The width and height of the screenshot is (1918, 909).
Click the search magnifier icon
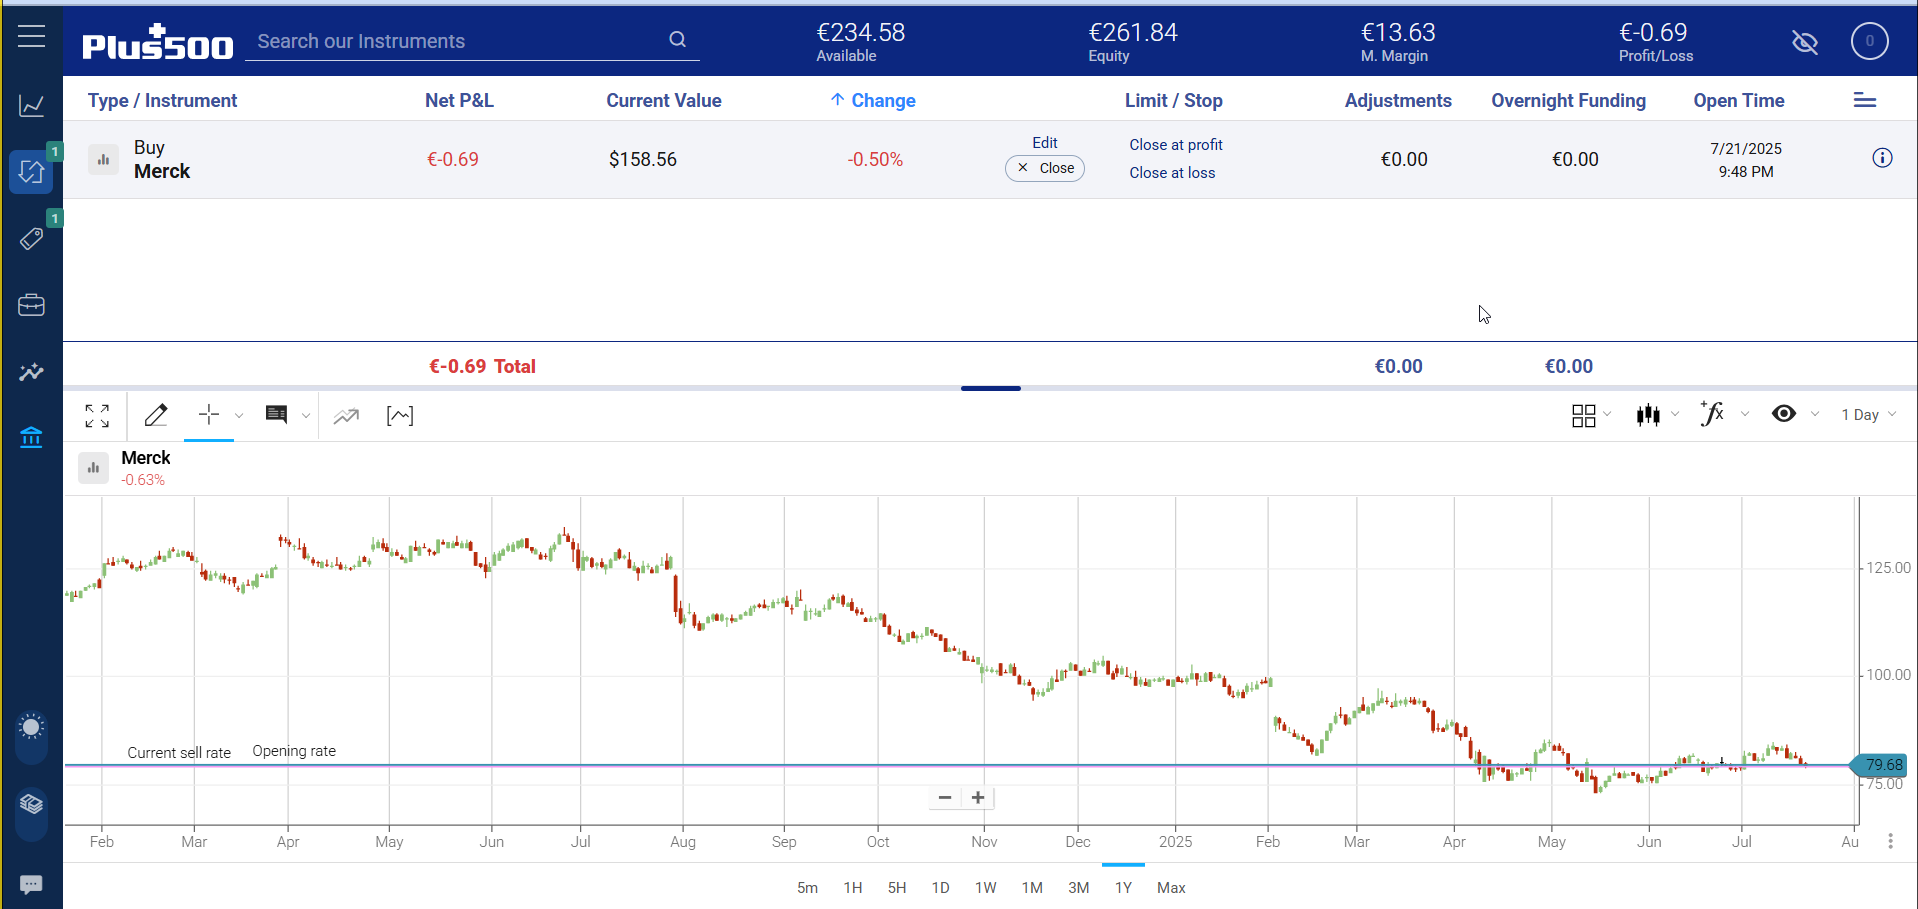(677, 40)
